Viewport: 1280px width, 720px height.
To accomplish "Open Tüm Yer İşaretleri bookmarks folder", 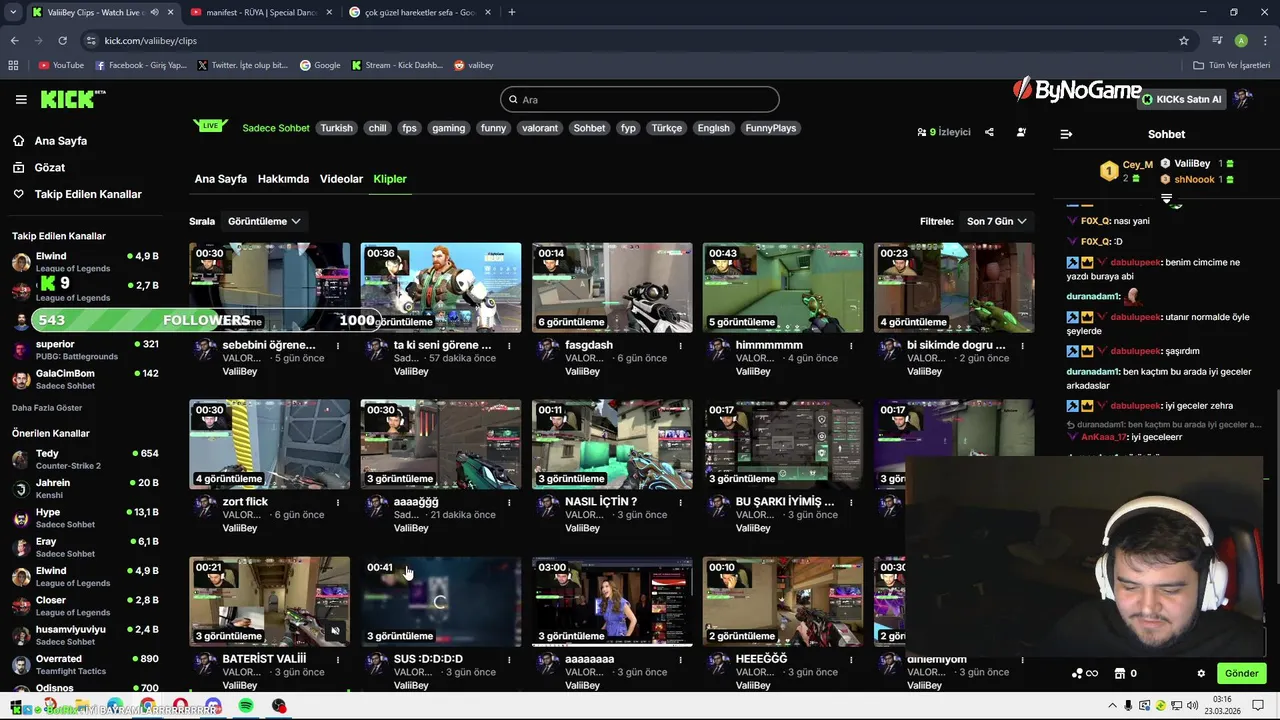I will (1231, 65).
